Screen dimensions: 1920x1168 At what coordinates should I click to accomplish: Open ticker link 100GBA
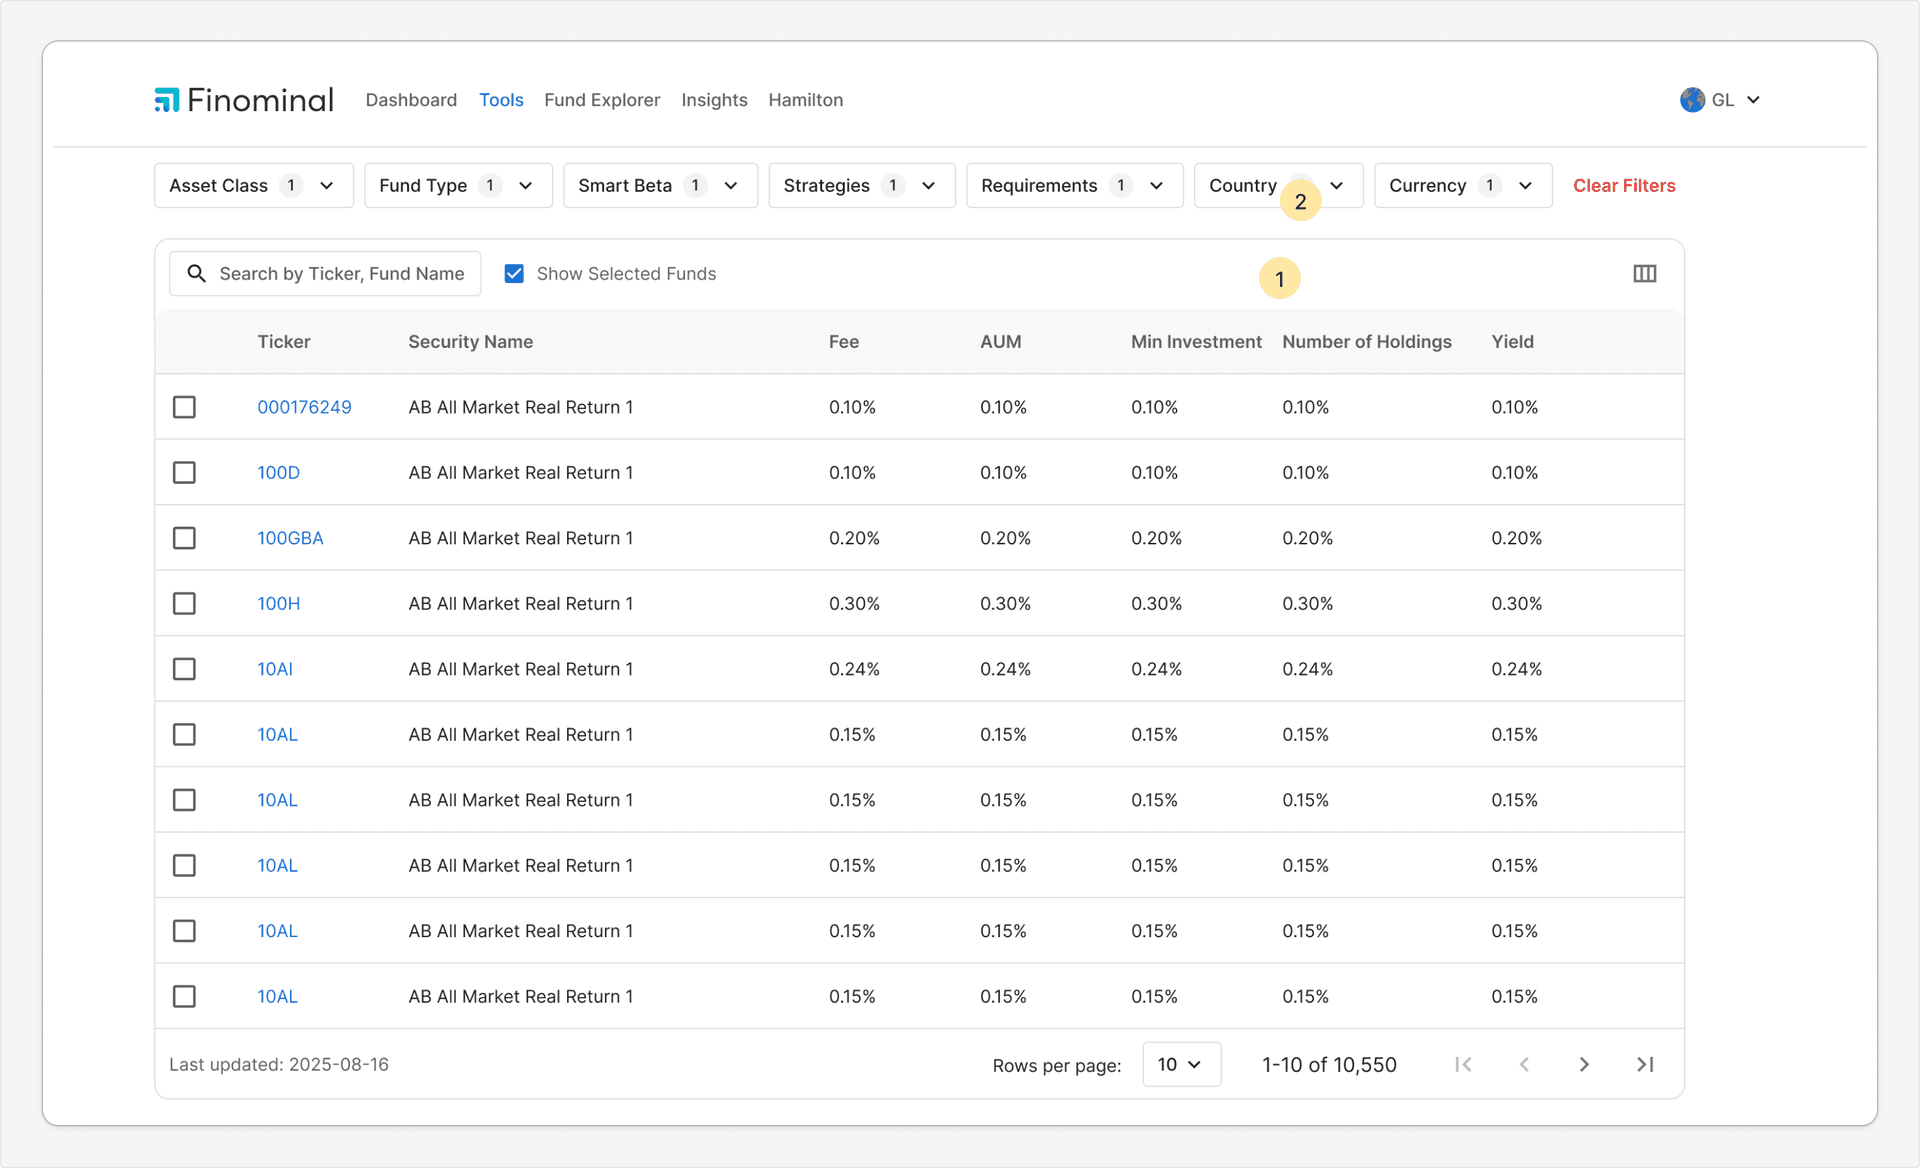coord(290,538)
